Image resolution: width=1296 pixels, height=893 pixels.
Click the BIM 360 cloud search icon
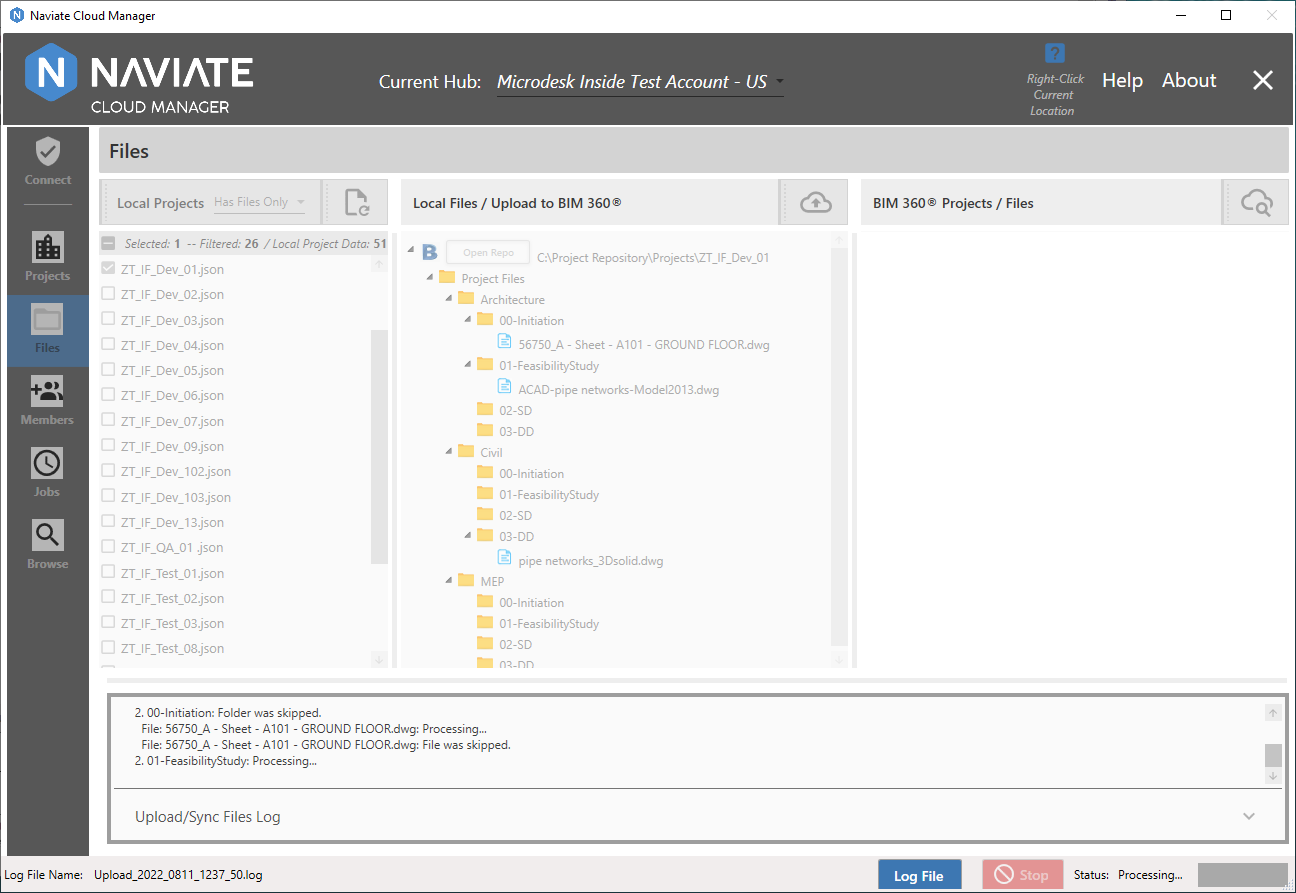pos(1257,203)
